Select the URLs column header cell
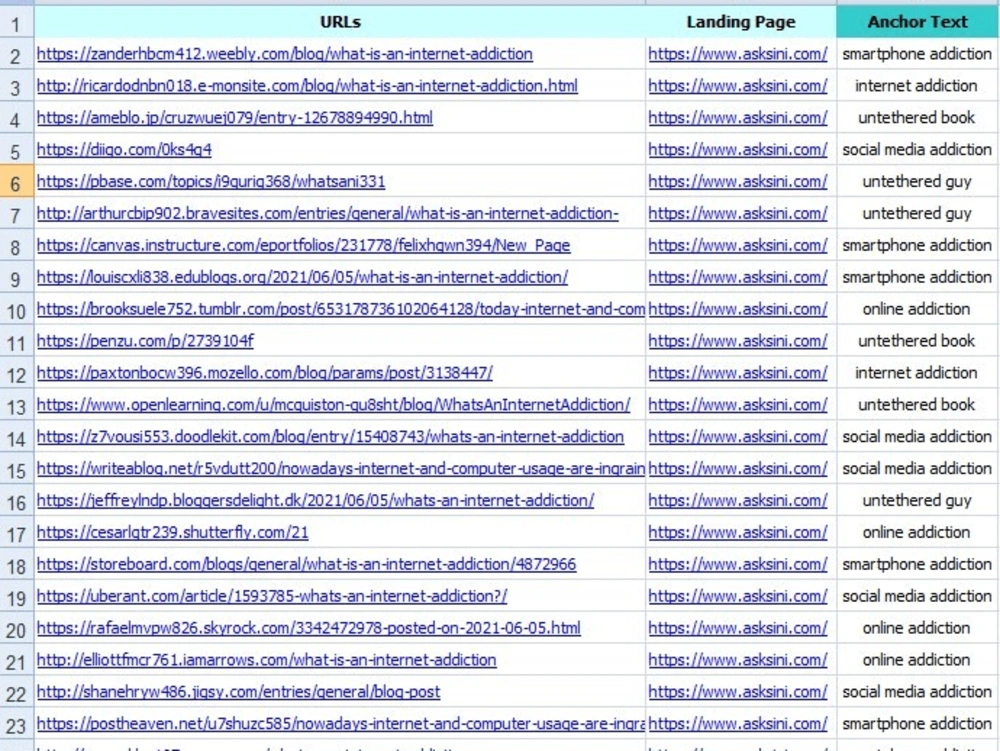The image size is (1000, 751). point(340,22)
